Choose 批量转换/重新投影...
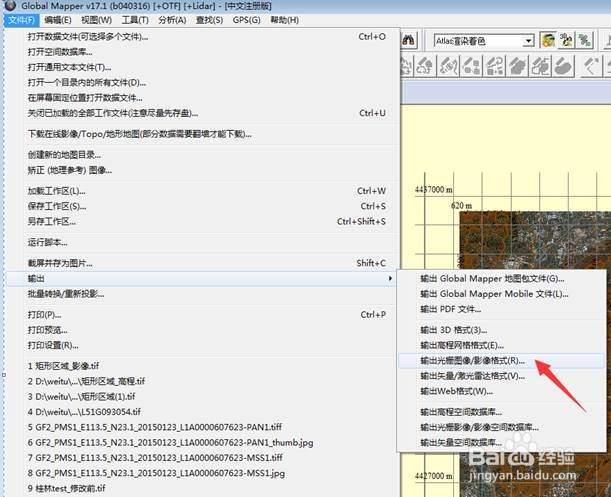The width and height of the screenshot is (611, 497). (x=203, y=294)
